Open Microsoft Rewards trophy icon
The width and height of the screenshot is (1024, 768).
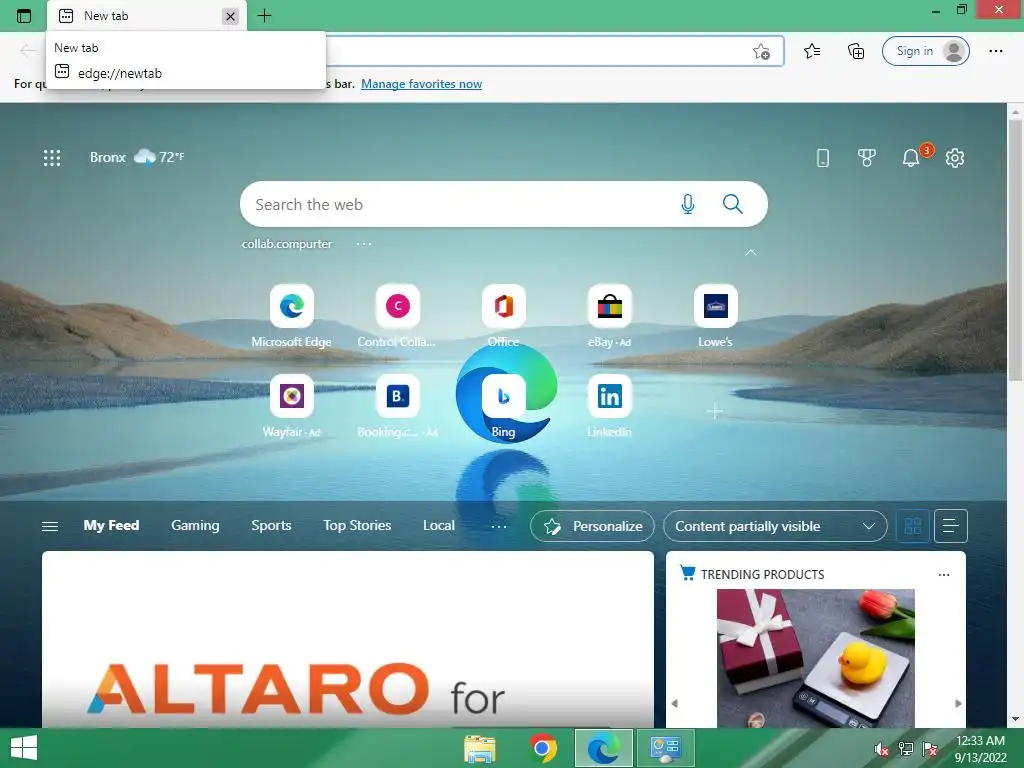(x=867, y=157)
